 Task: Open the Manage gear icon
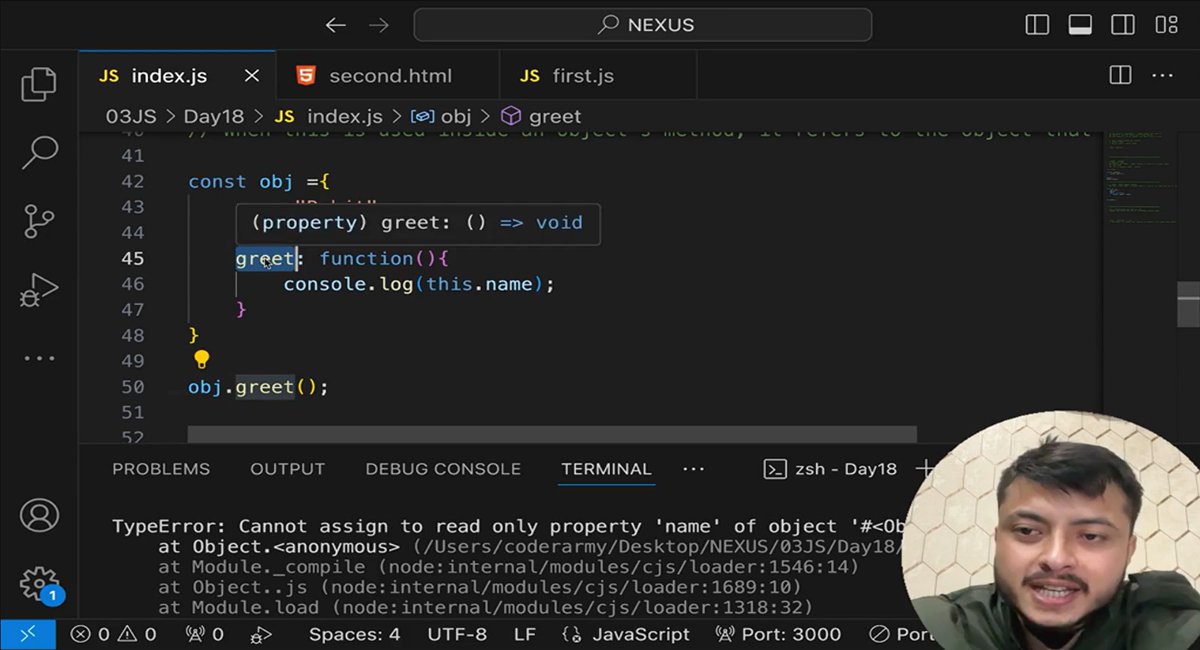[39, 584]
